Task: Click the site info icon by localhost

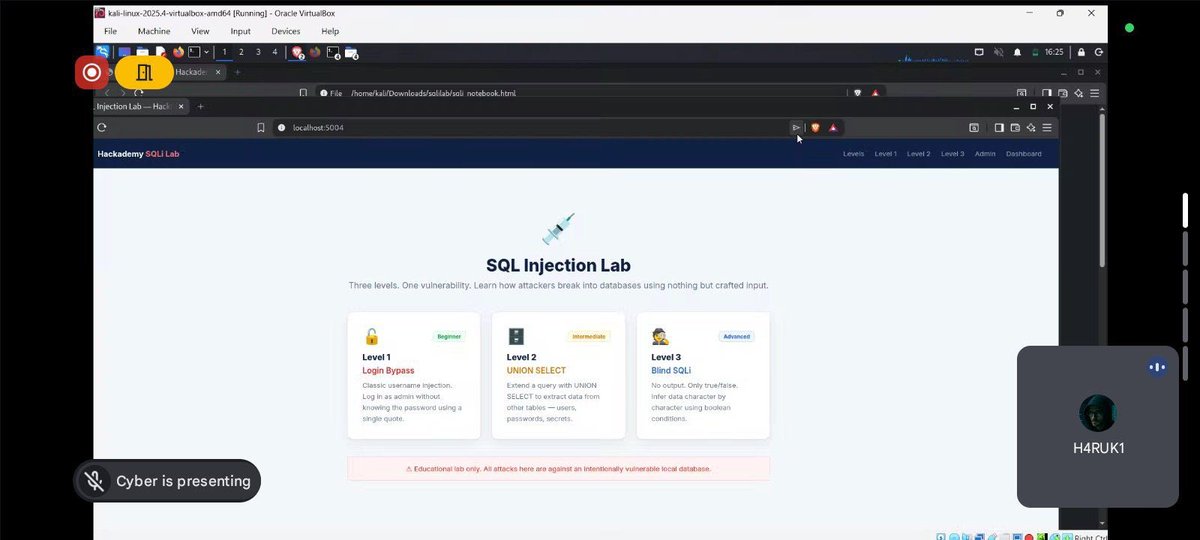Action: tap(282, 127)
